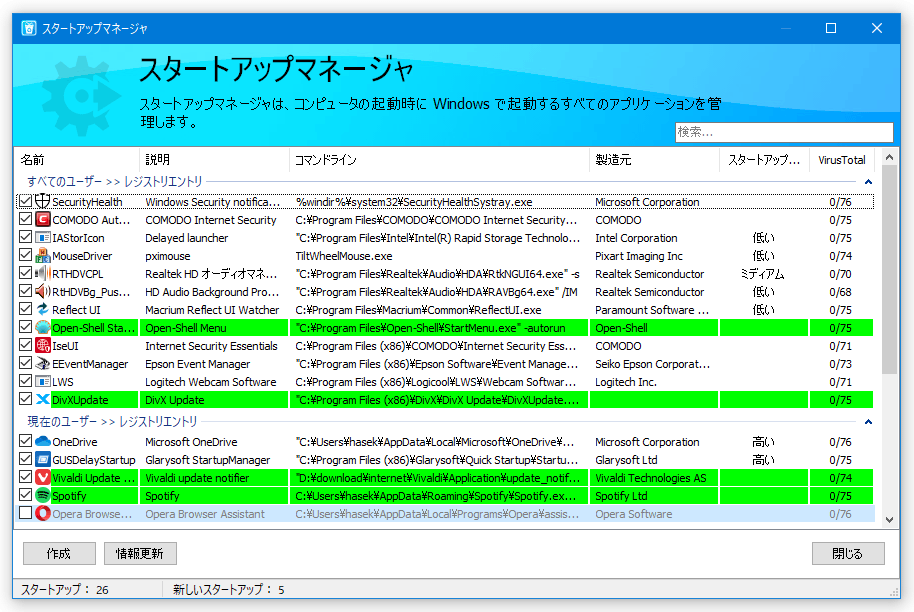The height and width of the screenshot is (612, 914).
Task: Click the 0/73 VirusTotal result
Action: point(841,364)
